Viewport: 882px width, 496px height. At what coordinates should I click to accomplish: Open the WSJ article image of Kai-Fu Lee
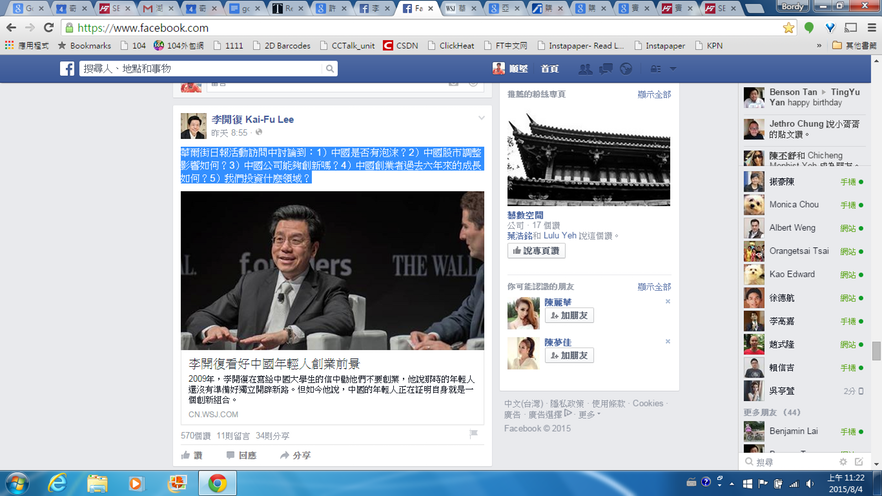(332, 270)
